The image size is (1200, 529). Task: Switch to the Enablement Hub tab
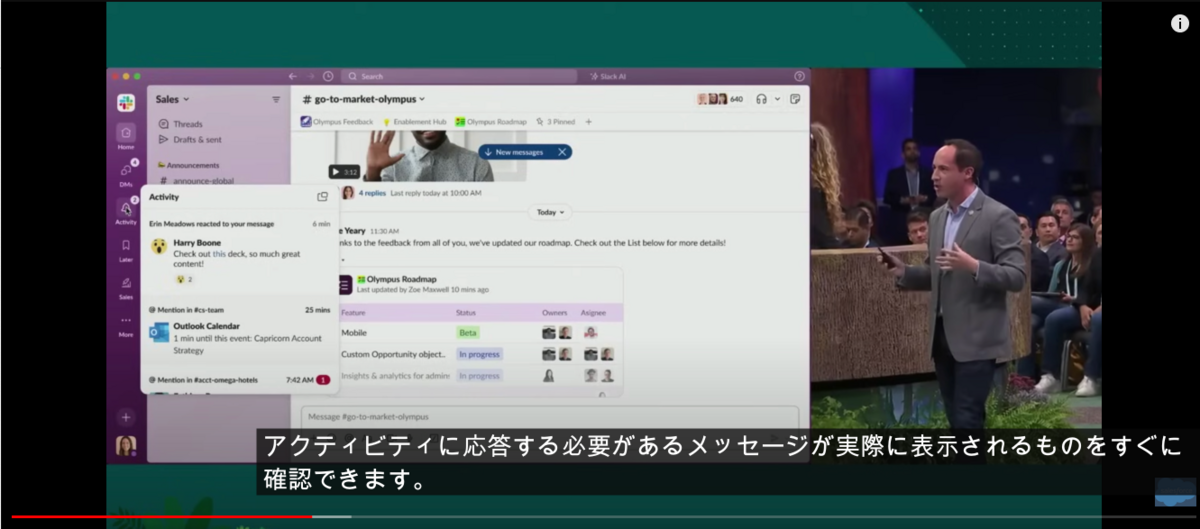414,122
